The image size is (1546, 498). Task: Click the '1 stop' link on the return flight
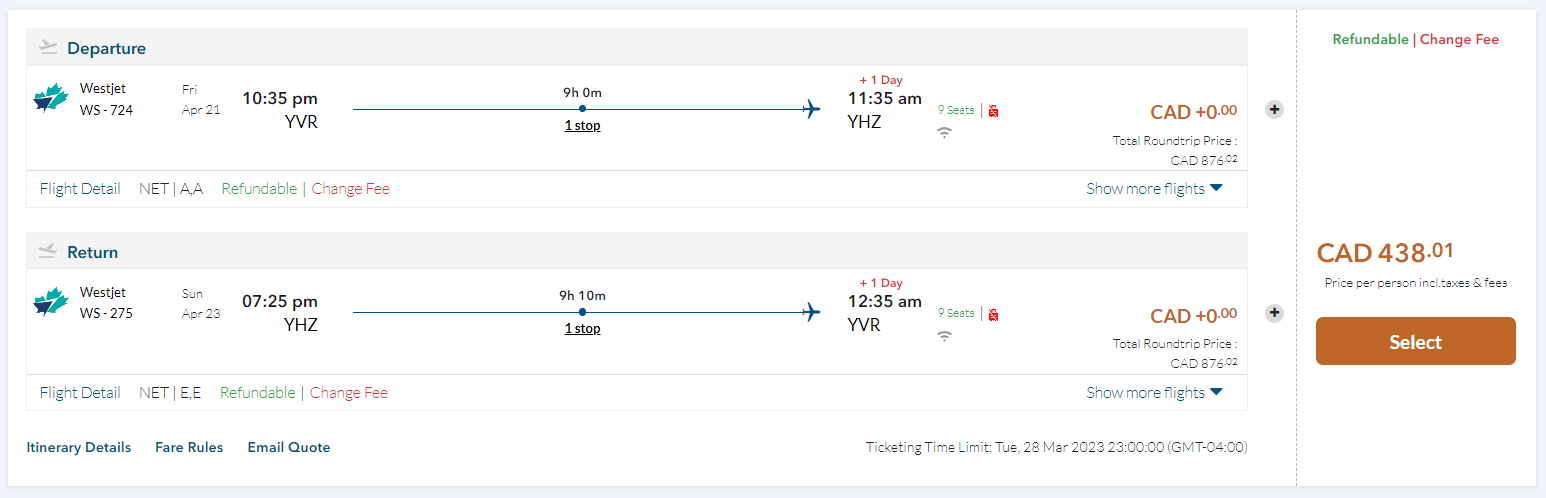point(582,329)
